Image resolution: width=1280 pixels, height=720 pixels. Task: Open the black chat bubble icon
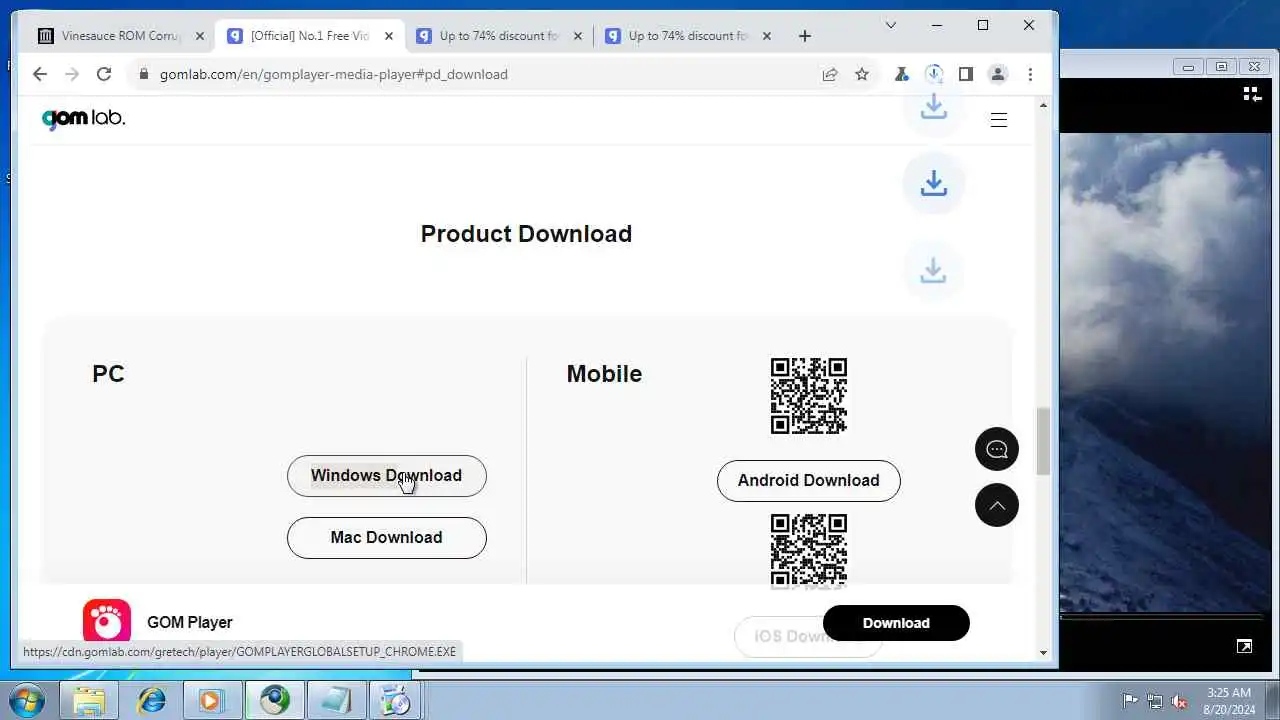coord(997,449)
